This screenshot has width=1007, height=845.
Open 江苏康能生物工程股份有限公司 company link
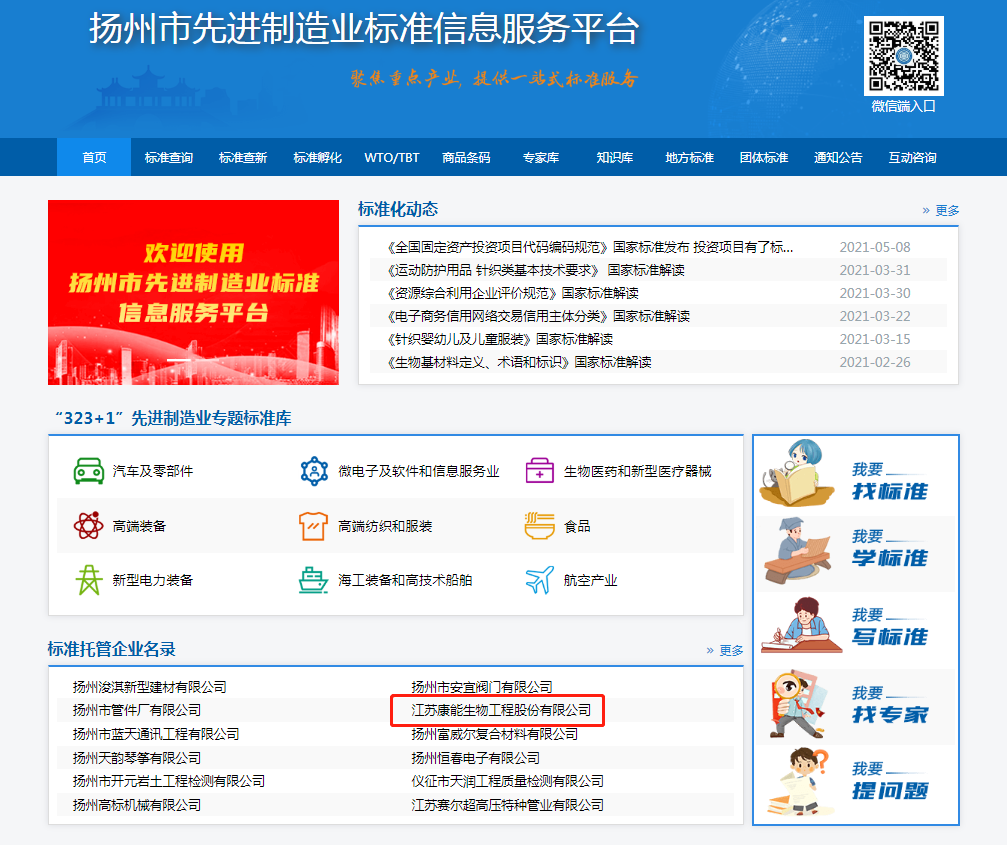[x=501, y=711]
